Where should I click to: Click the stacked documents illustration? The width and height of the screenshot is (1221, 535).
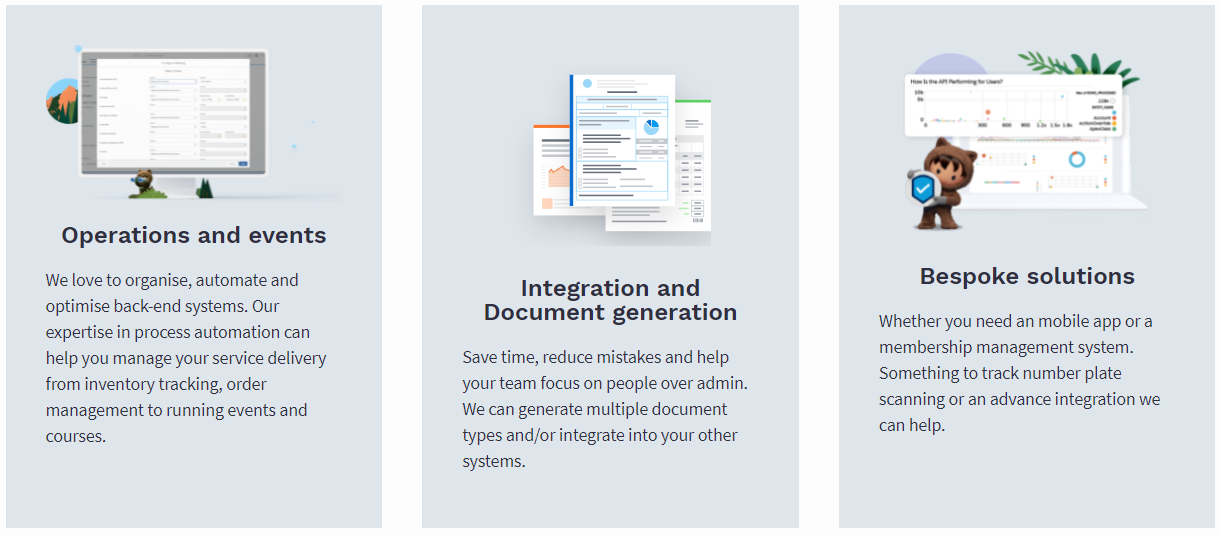coord(622,160)
